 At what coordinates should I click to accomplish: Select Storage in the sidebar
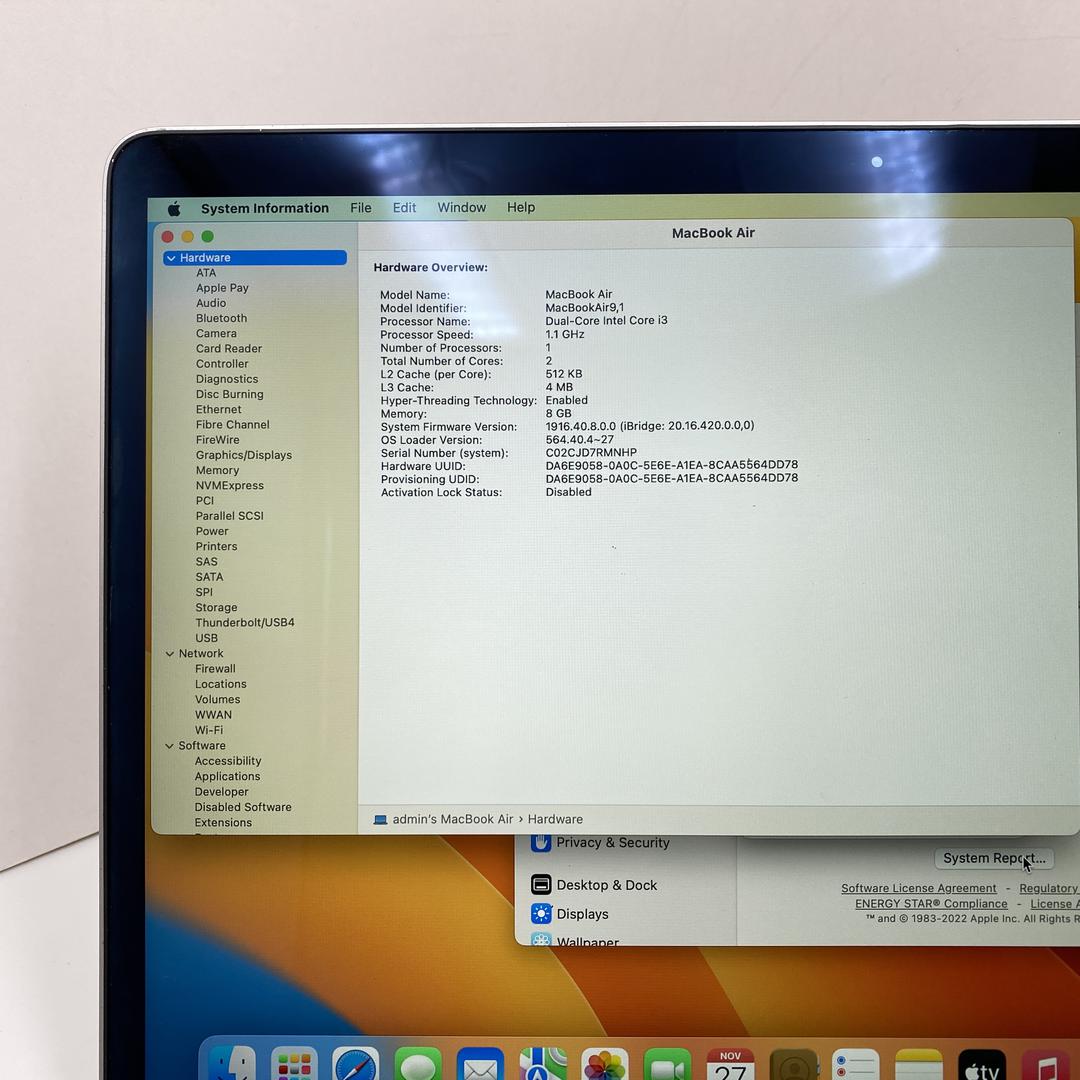tap(216, 608)
